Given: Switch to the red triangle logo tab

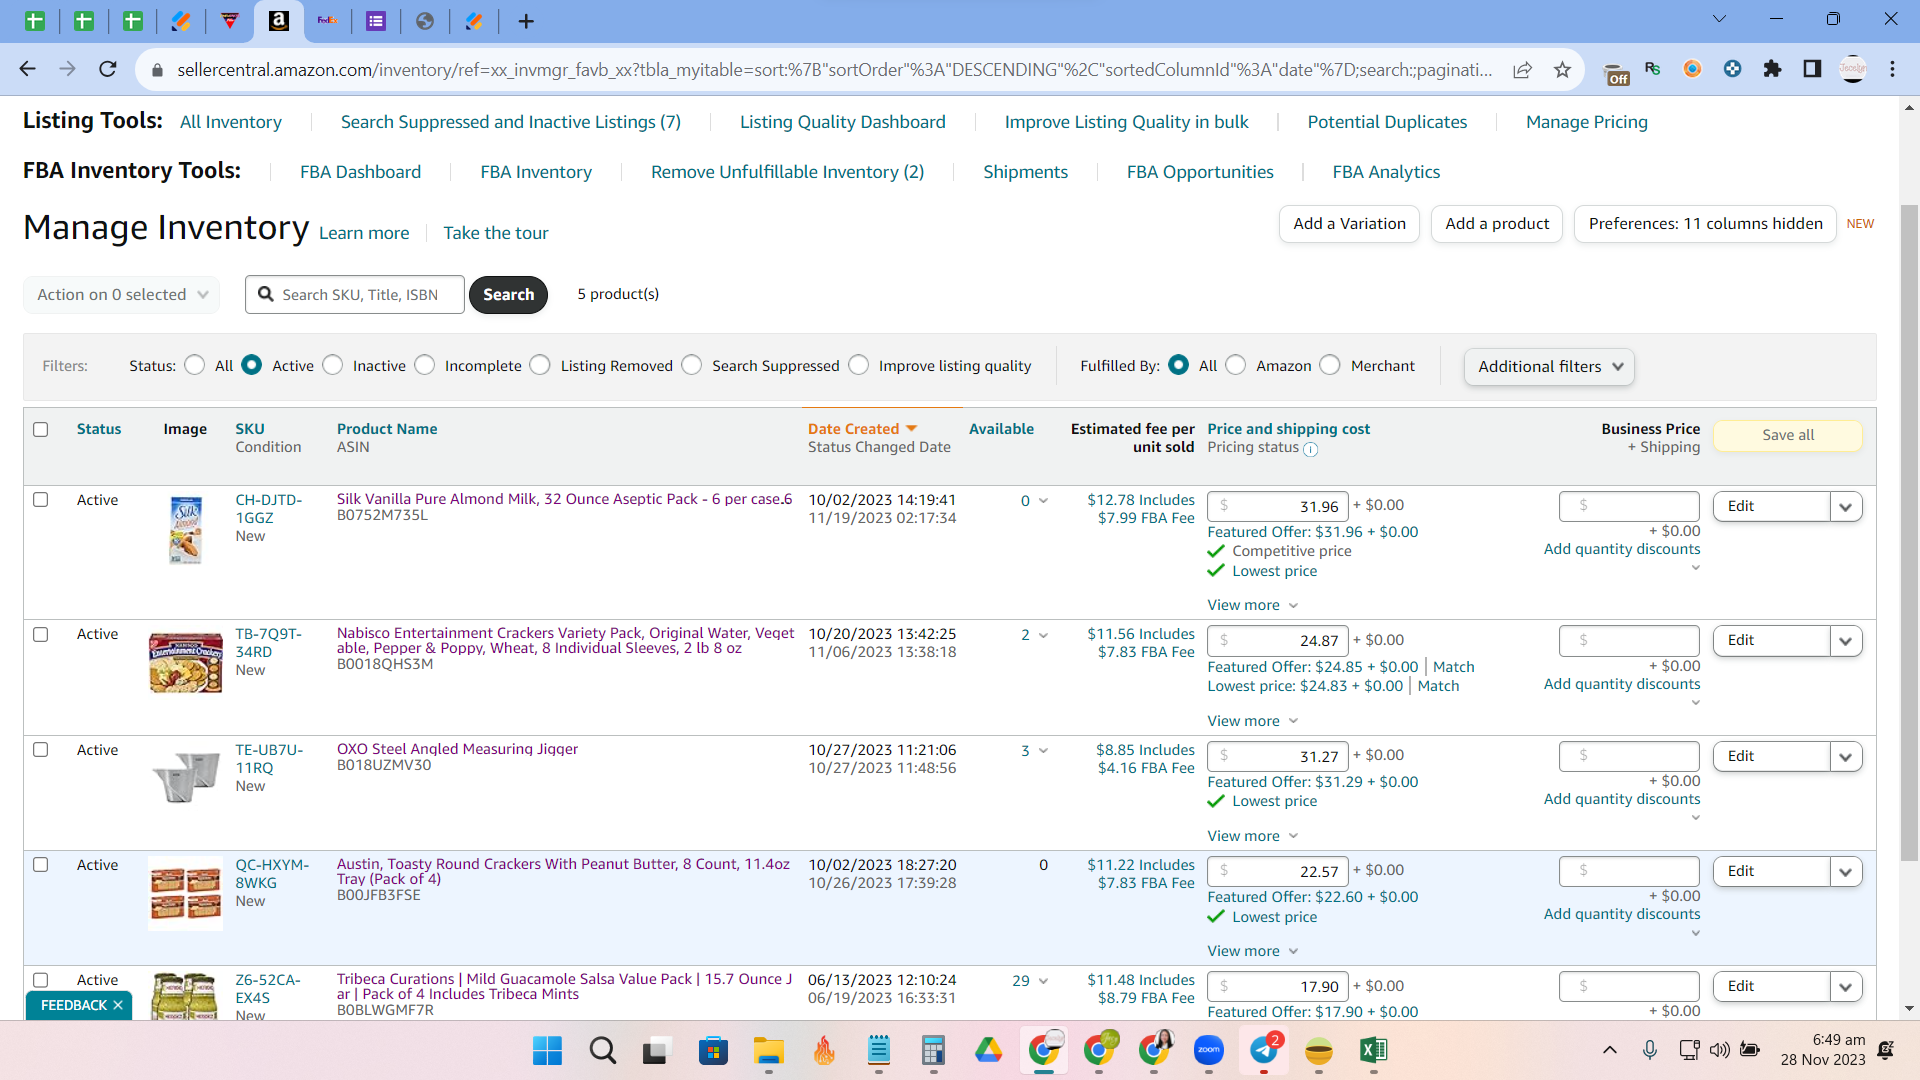Looking at the screenshot, I should pyautogui.click(x=230, y=21).
